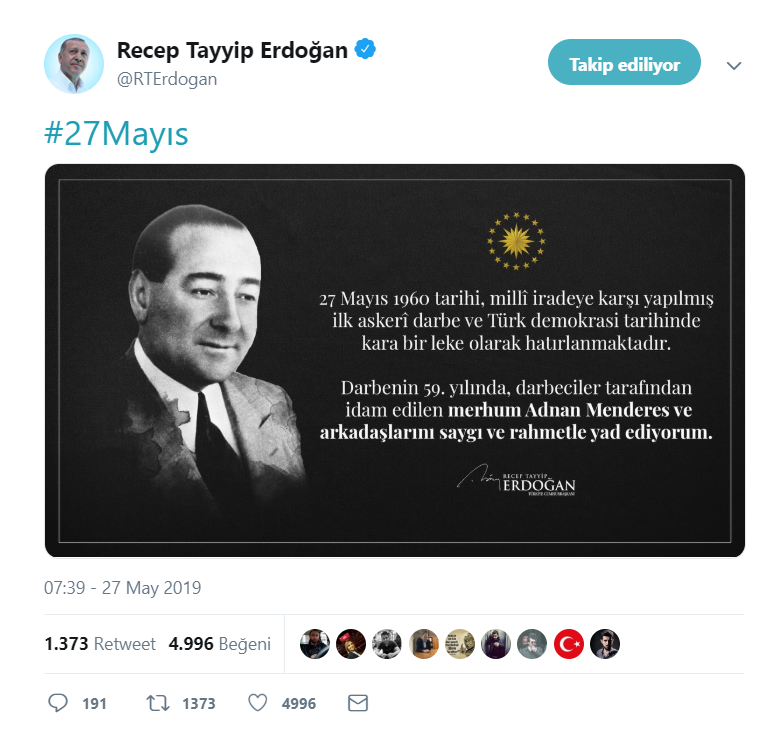Open the first liker avatar in the row
The height and width of the screenshot is (734, 782).
pyautogui.click(x=315, y=644)
